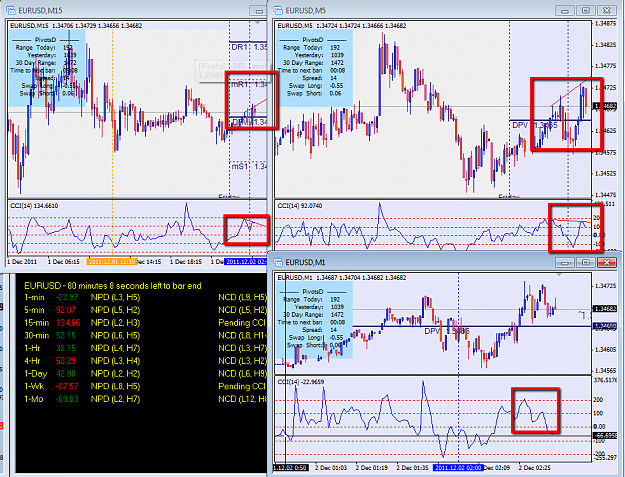Click the CCI(14) 92.0740 indicator label
625x477 pixels.
[300, 206]
